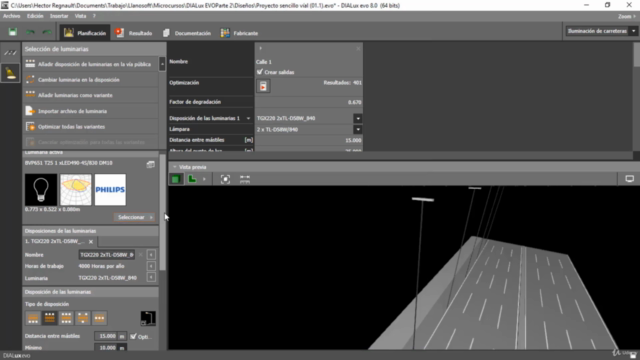Open the Vista menu
Image resolution: width=640 pixels, height=360 pixels.
click(80, 16)
